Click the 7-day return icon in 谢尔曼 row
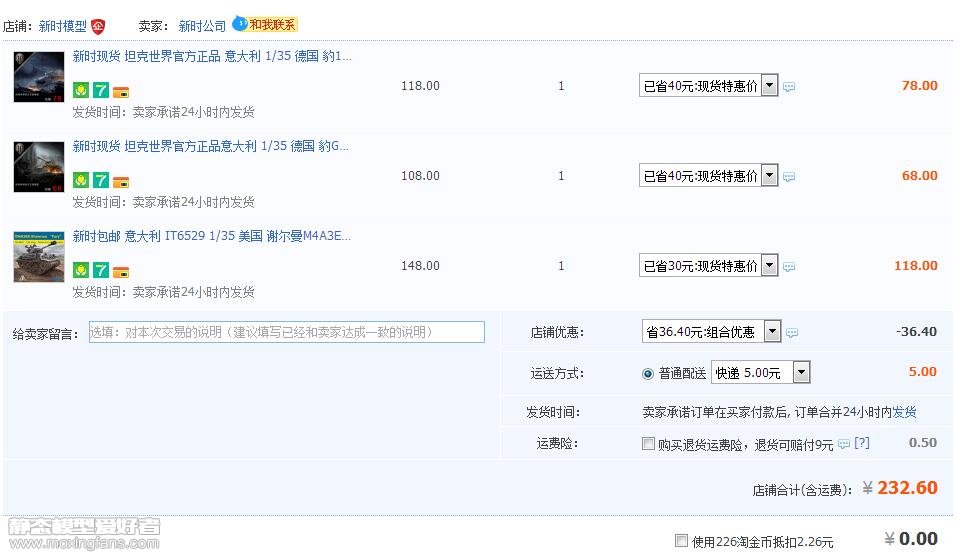Screen dimensions: 958x558 click(x=101, y=270)
